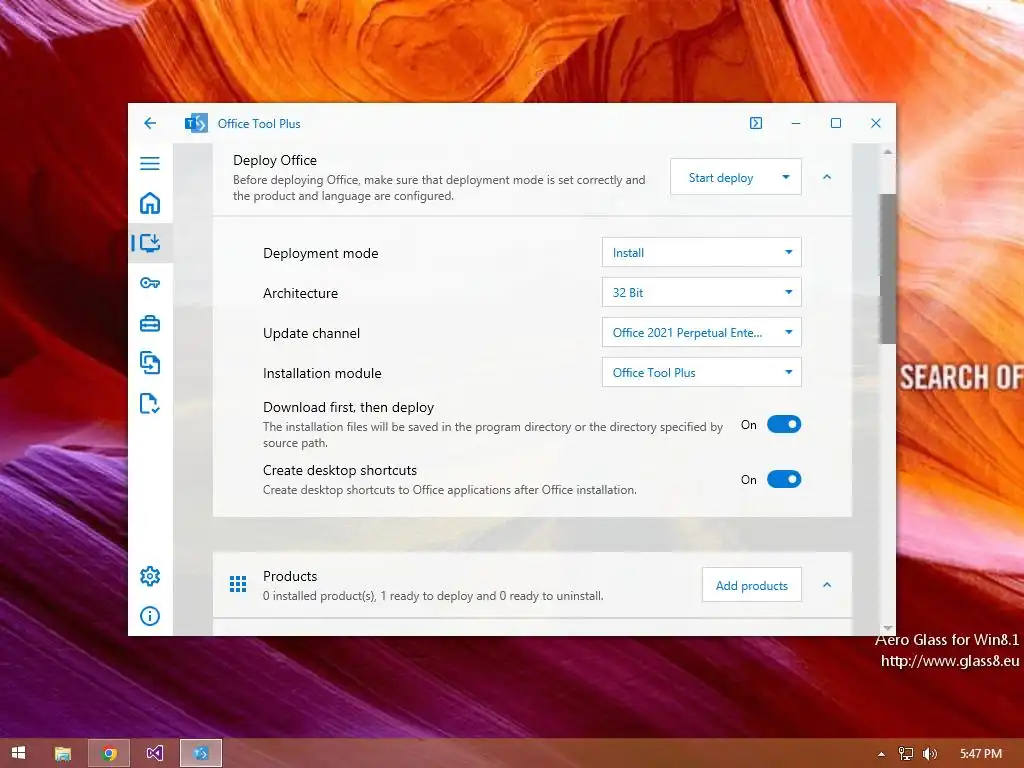Click the Add products button
This screenshot has height=768, width=1024.
(752, 586)
